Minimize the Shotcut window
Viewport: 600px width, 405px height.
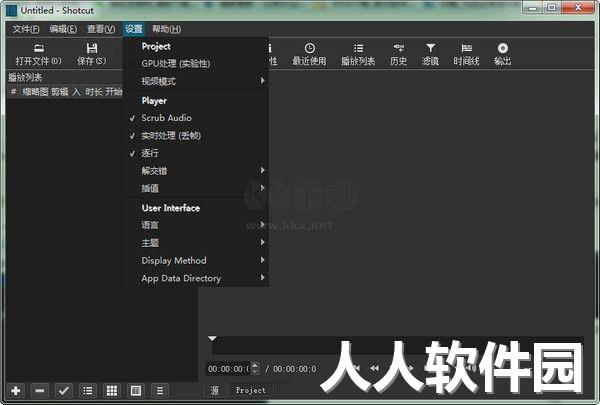tap(532, 8)
